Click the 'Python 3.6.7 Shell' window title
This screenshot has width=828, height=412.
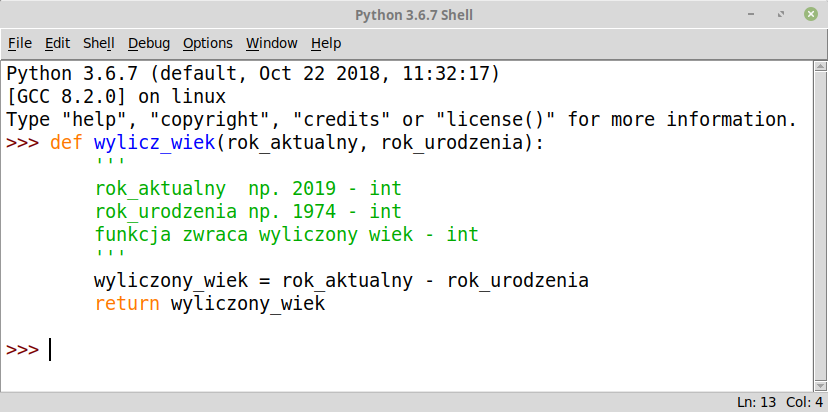[413, 15]
